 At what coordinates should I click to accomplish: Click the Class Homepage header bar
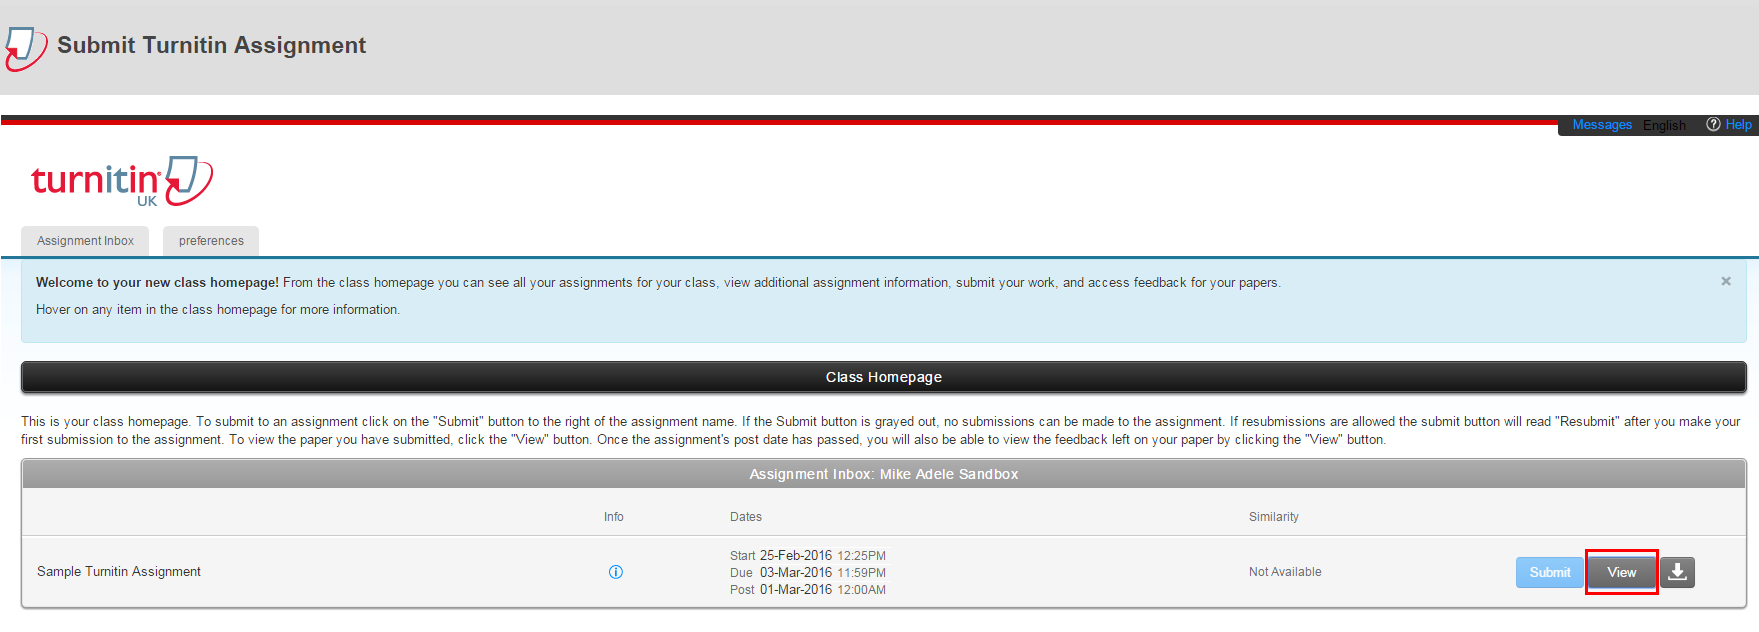pos(884,377)
